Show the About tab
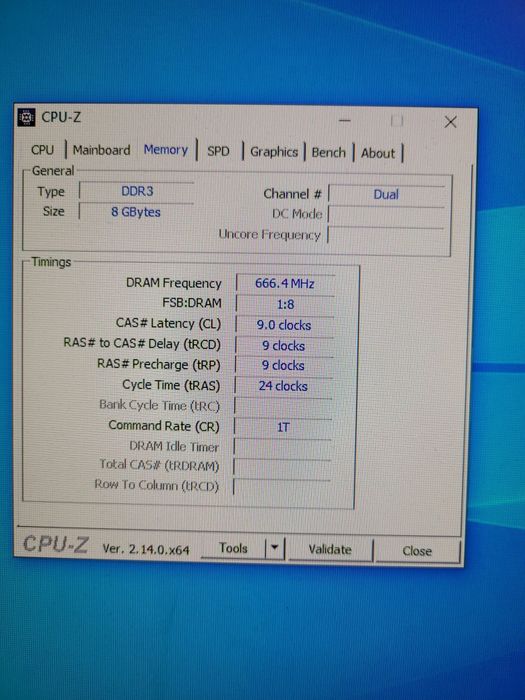 pos(378,154)
